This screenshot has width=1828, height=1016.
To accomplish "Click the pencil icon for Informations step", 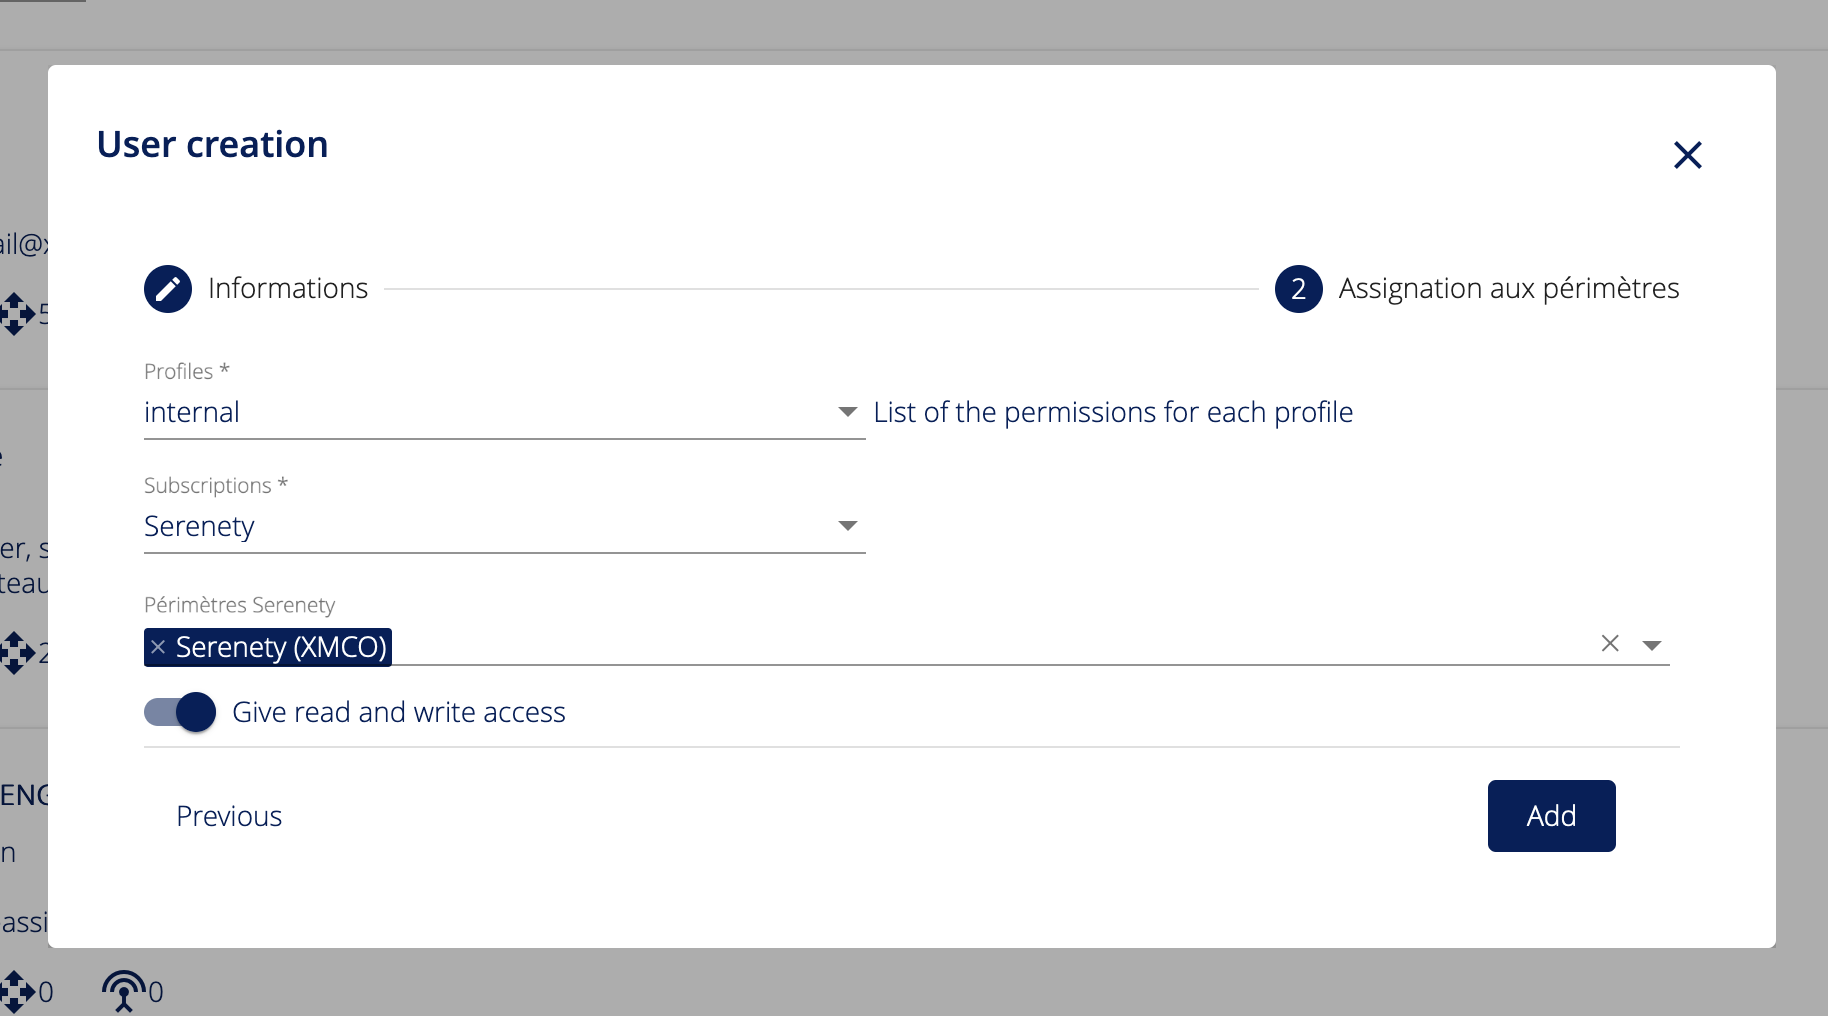I will (x=168, y=289).
